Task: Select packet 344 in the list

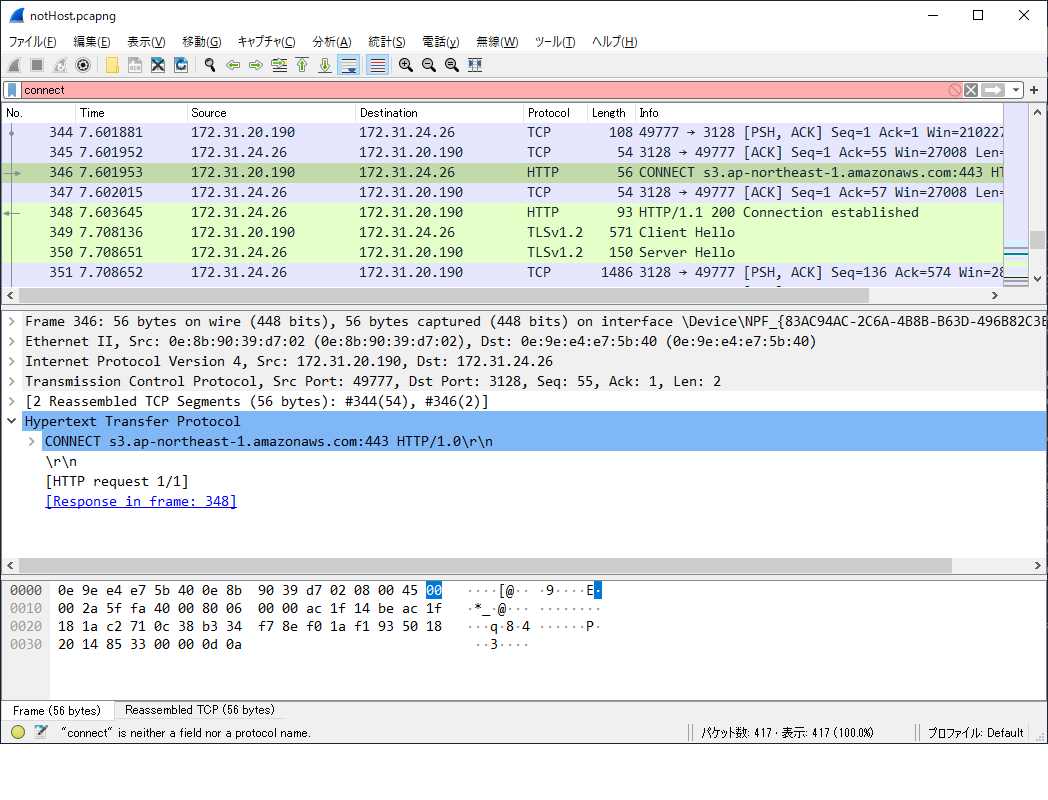Action: tap(503, 132)
